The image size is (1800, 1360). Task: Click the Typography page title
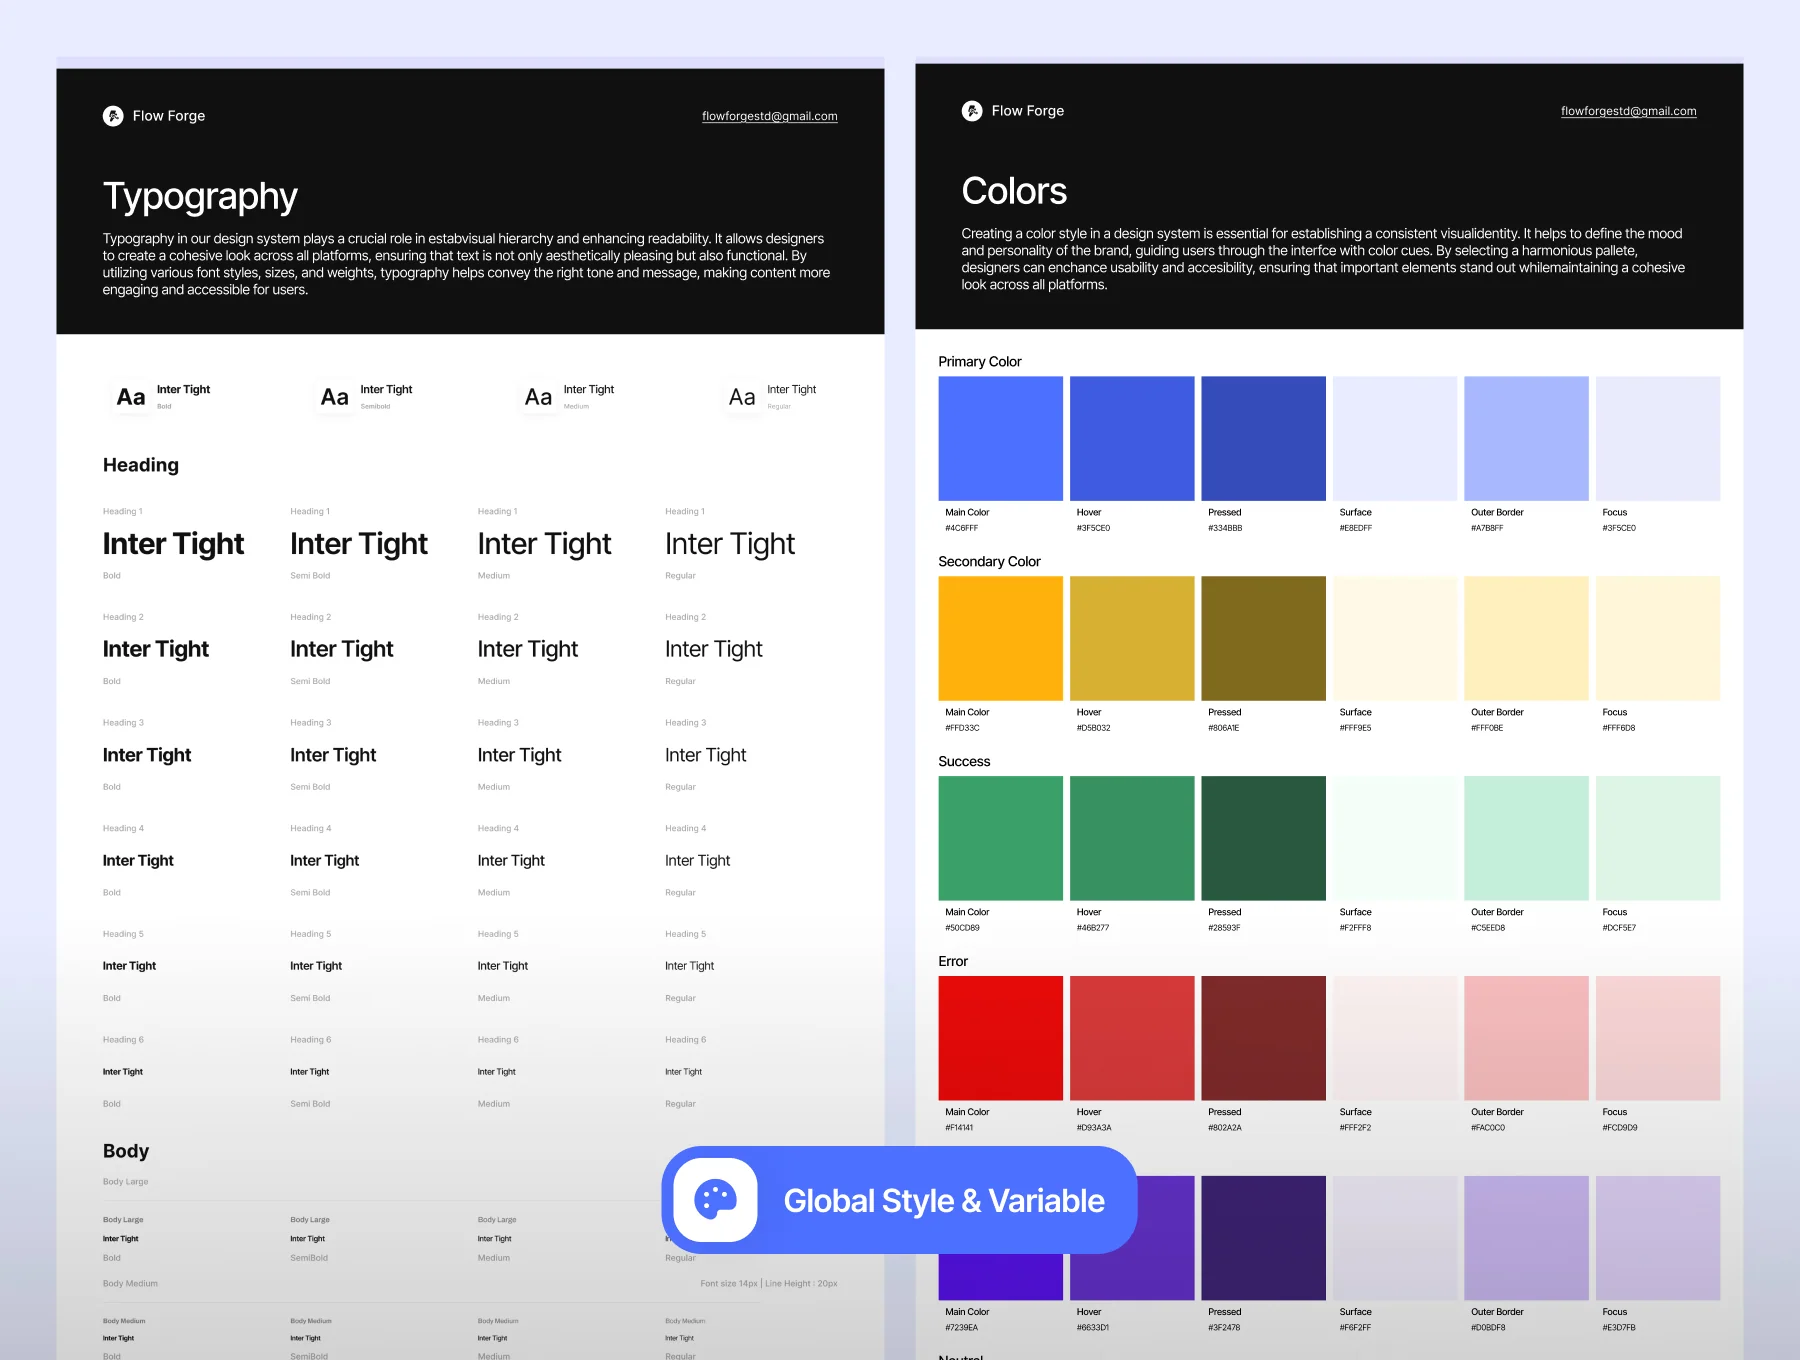(200, 197)
